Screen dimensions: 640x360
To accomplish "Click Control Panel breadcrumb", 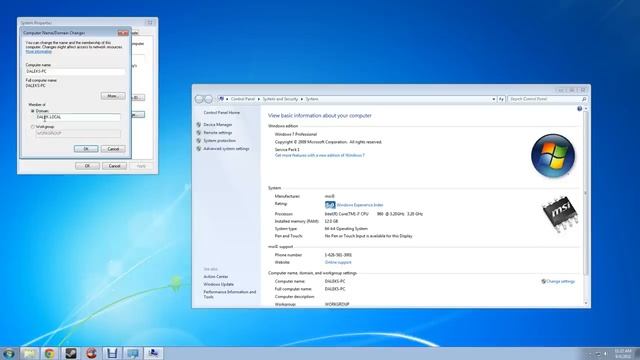I will pyautogui.click(x=243, y=99).
